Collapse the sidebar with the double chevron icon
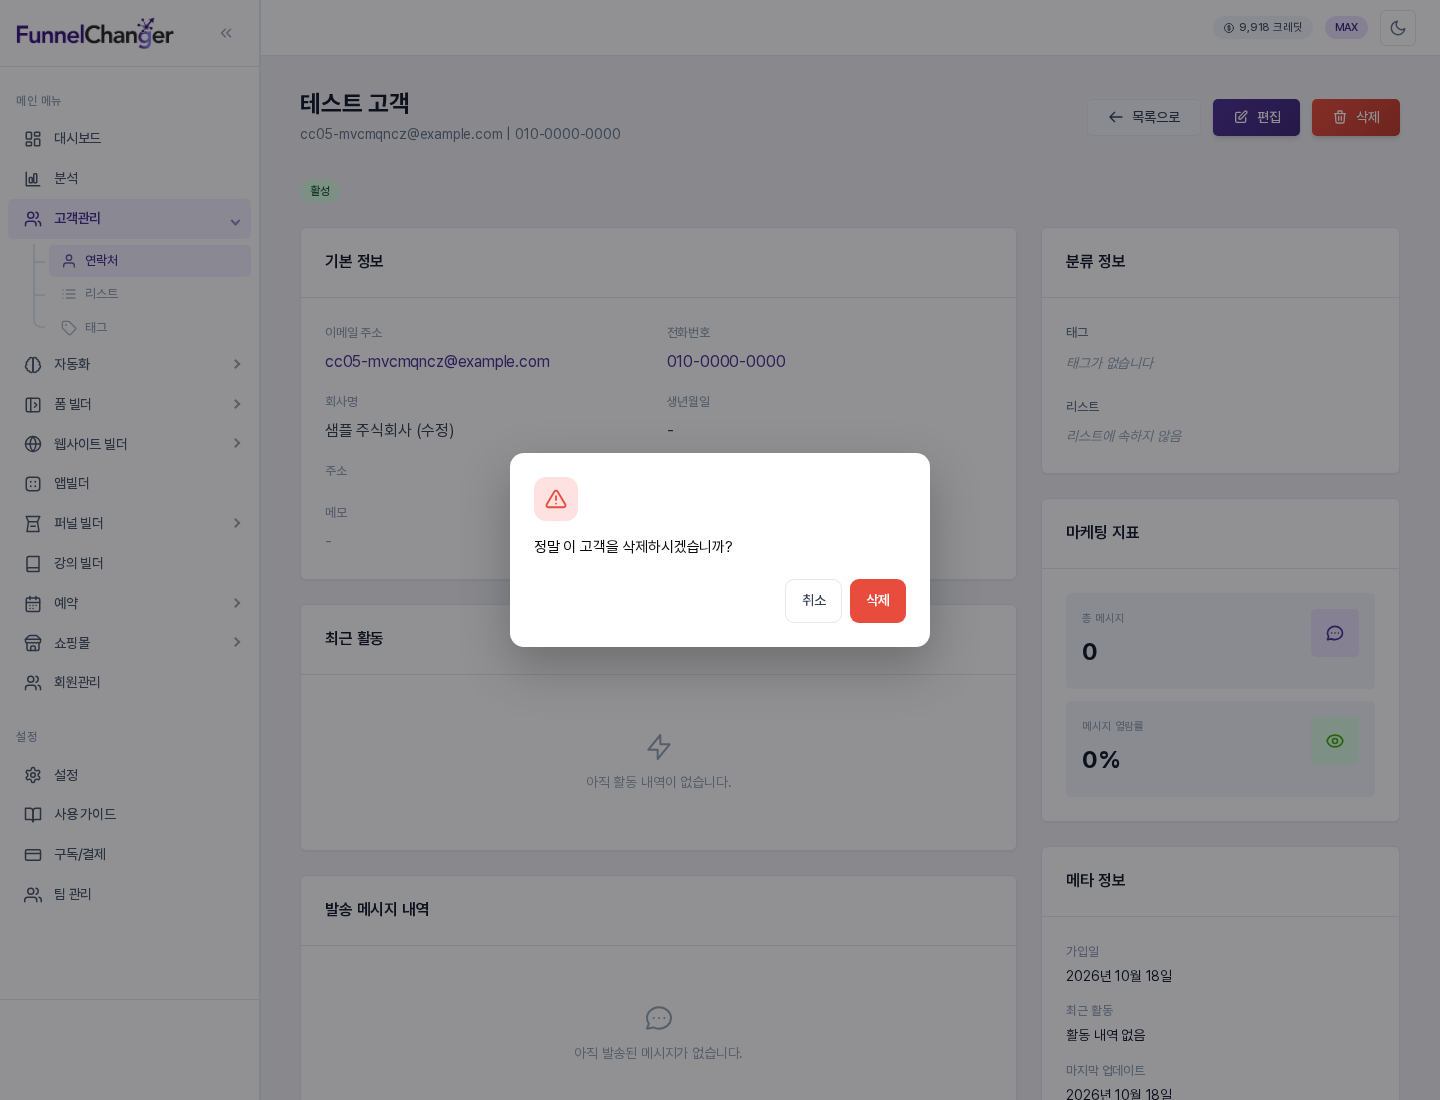Viewport: 1440px width, 1100px height. click(226, 33)
